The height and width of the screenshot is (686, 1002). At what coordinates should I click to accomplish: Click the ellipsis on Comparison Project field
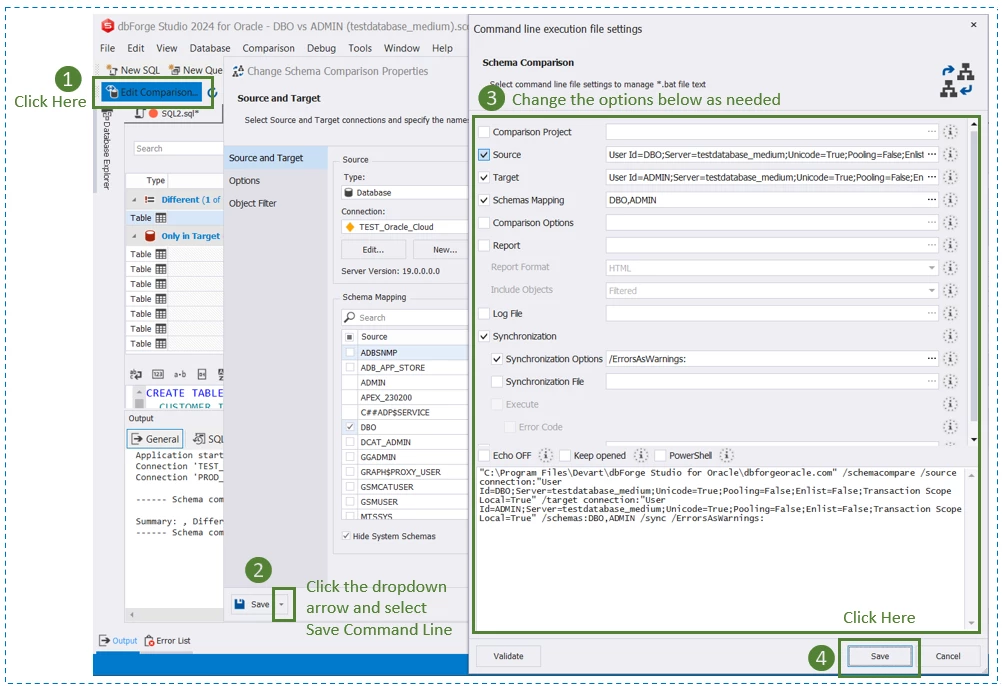coord(932,132)
